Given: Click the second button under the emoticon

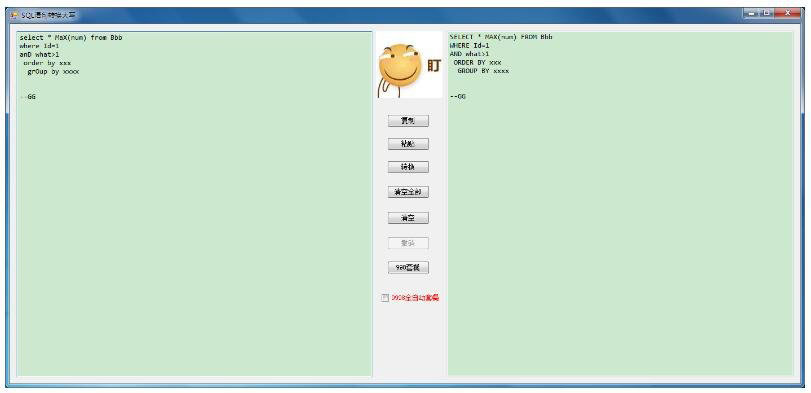Looking at the screenshot, I should [408, 144].
